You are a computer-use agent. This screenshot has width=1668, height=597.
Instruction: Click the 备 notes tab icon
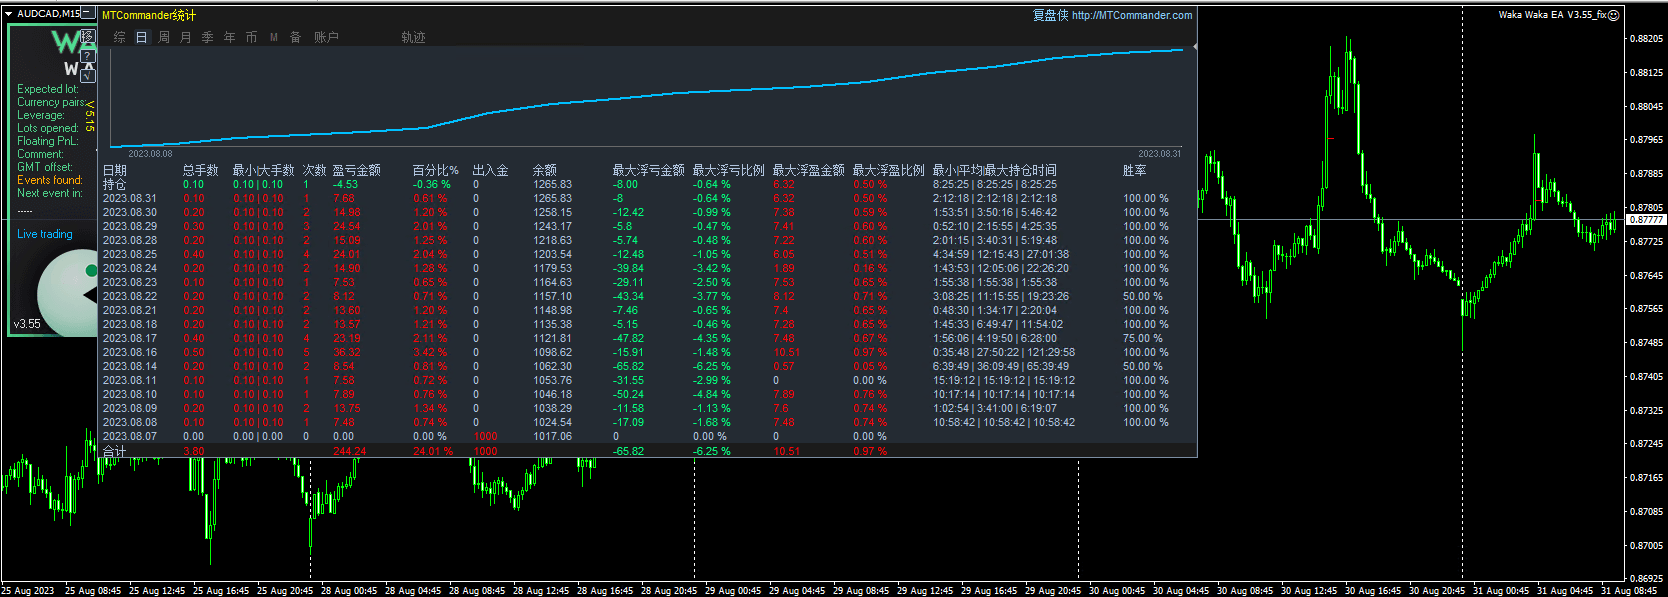tap(295, 37)
